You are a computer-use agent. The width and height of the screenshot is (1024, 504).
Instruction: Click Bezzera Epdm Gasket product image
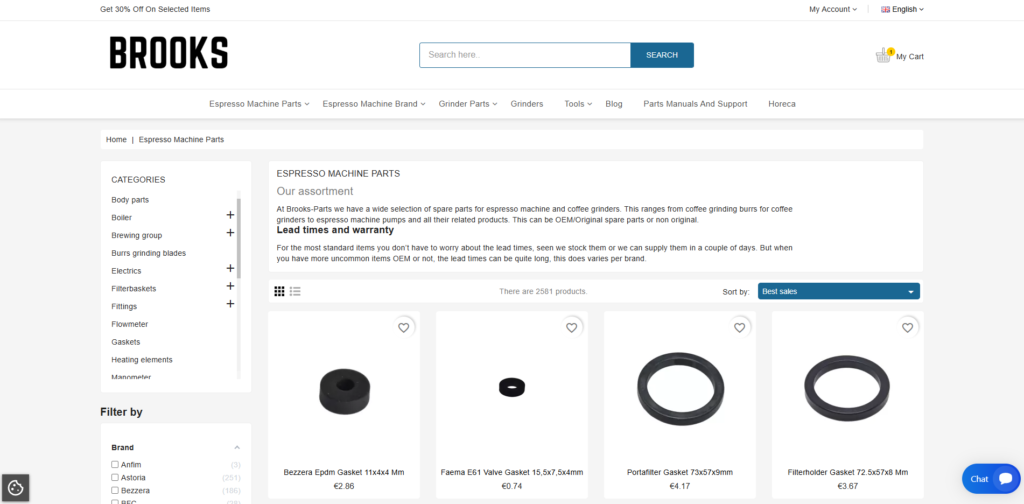(x=344, y=390)
